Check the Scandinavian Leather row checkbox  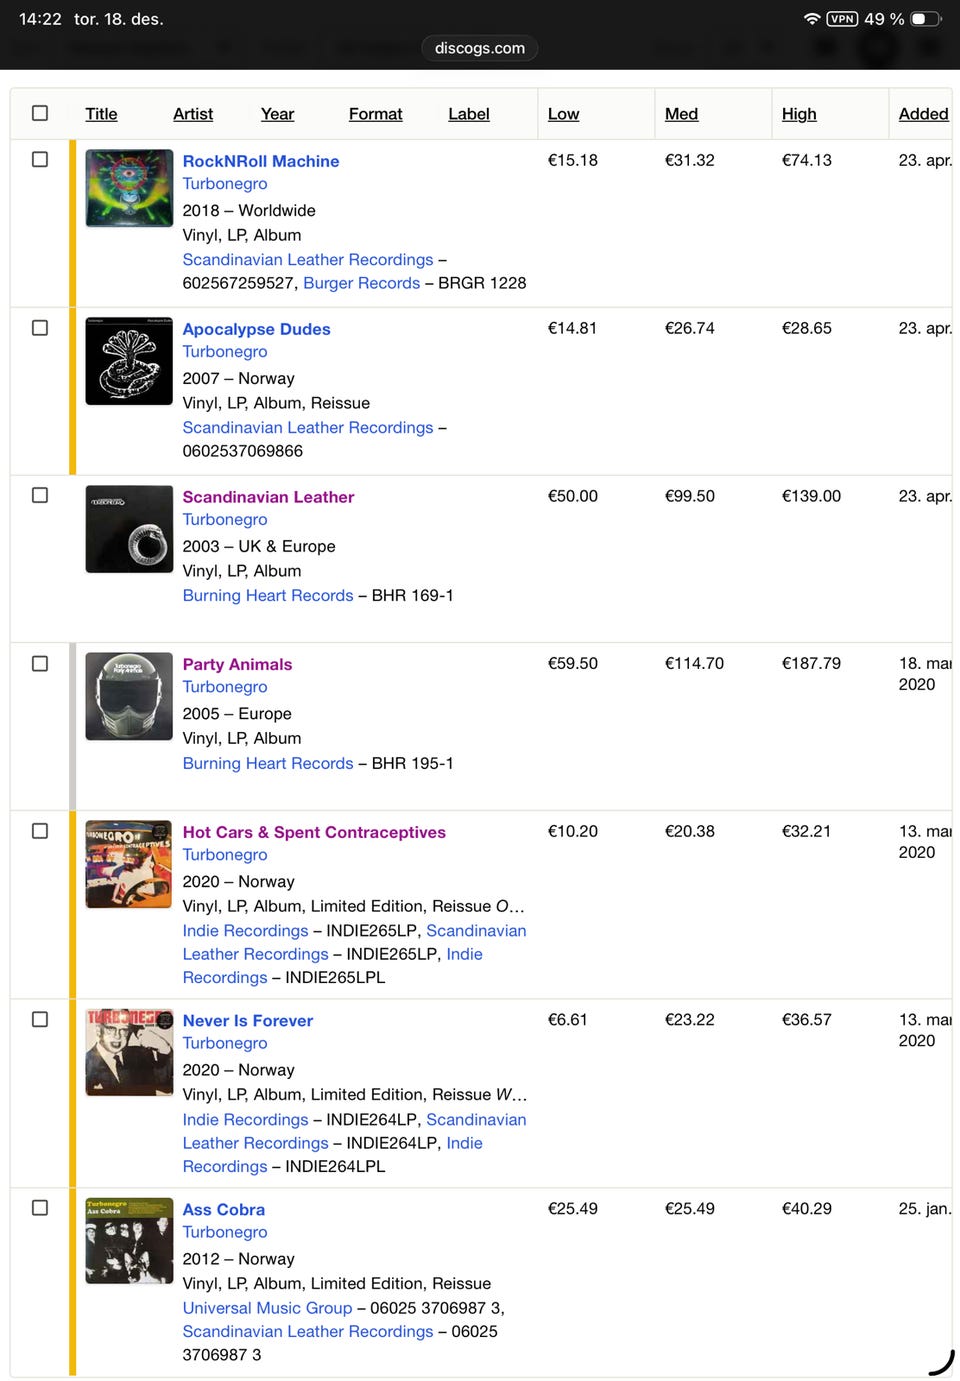[x=40, y=495]
